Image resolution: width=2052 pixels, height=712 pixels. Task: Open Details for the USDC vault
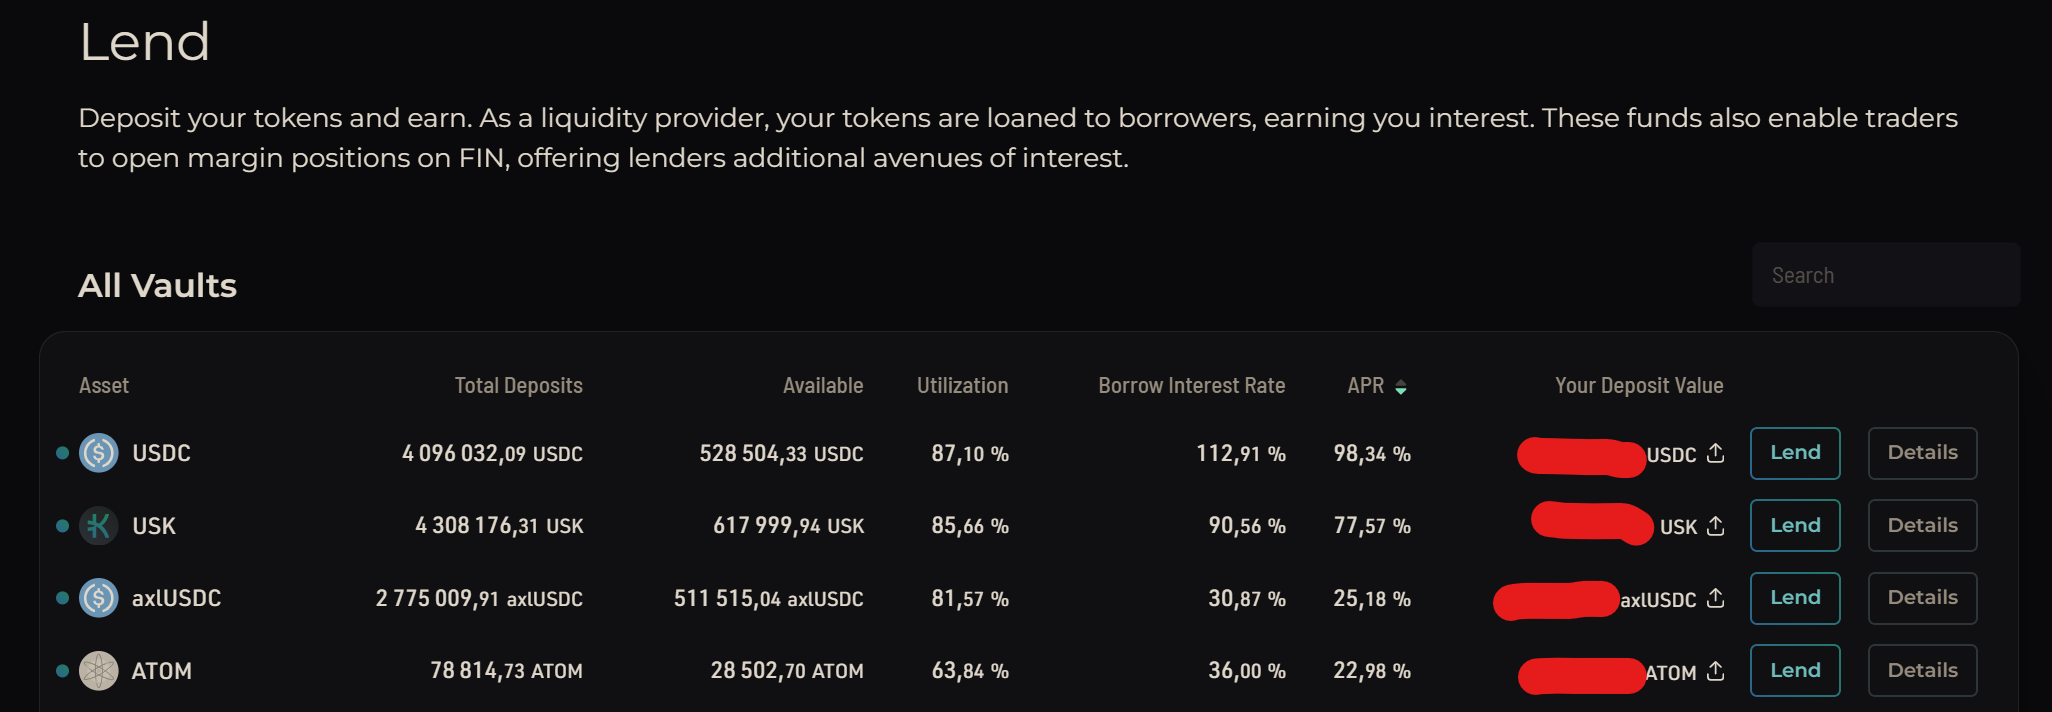[1922, 453]
